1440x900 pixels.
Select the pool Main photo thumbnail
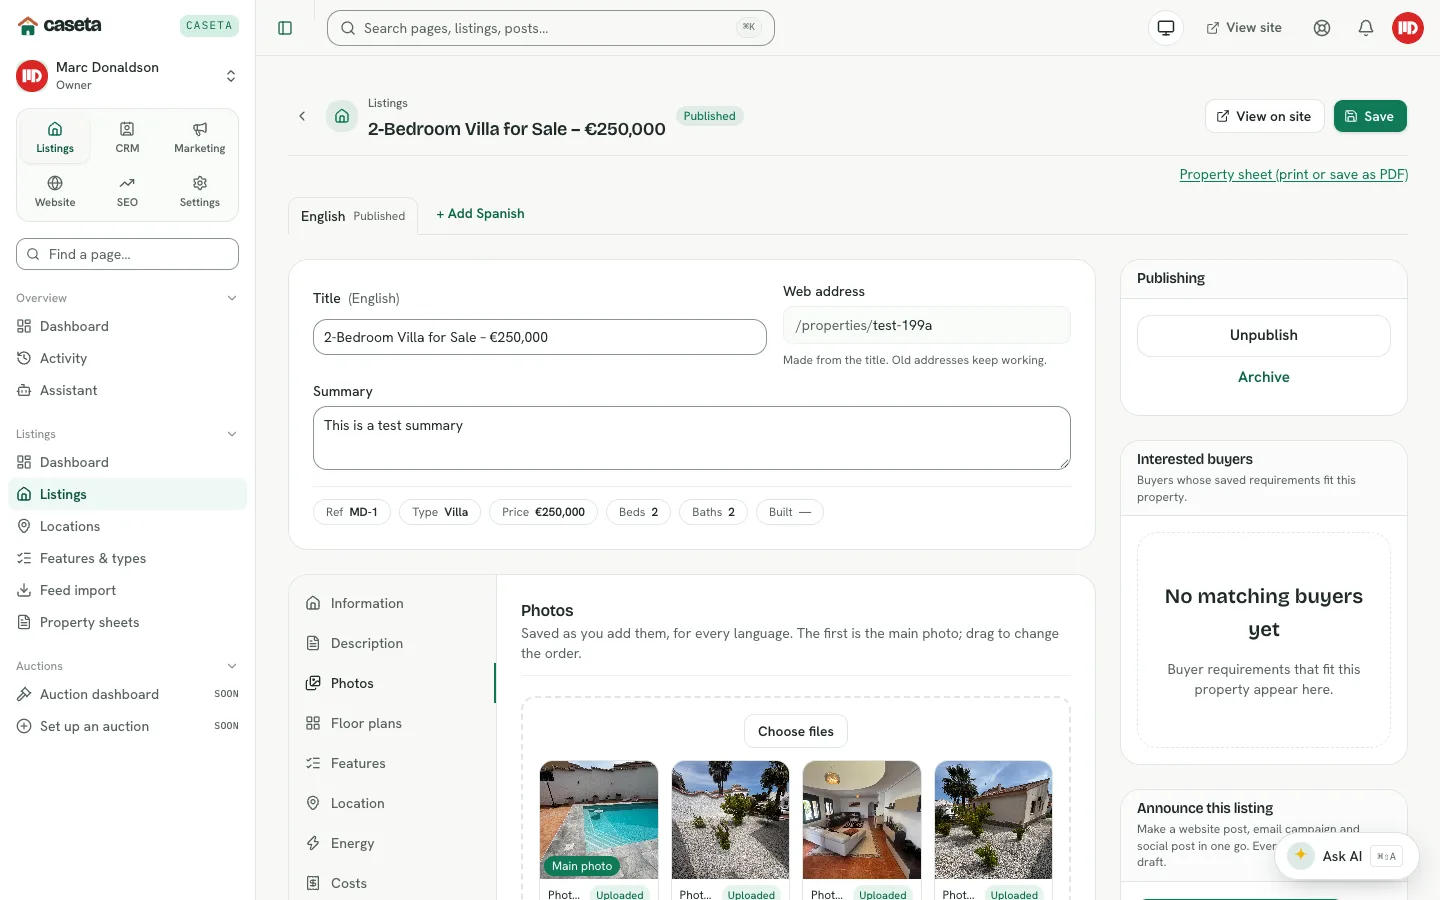(x=599, y=820)
